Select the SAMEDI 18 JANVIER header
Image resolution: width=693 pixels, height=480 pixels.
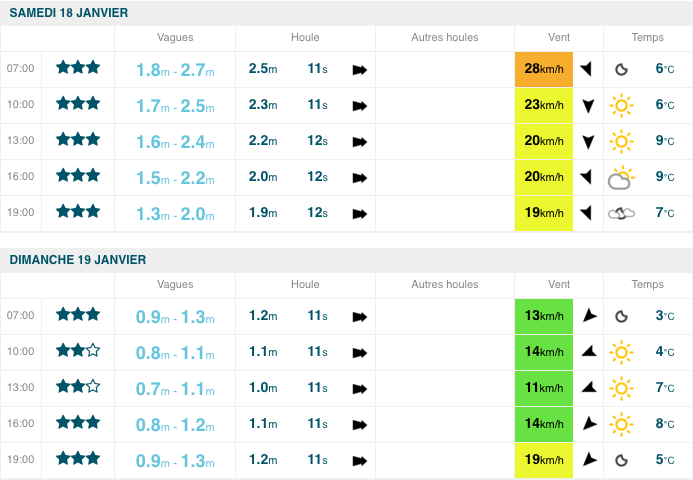pyautogui.click(x=69, y=12)
